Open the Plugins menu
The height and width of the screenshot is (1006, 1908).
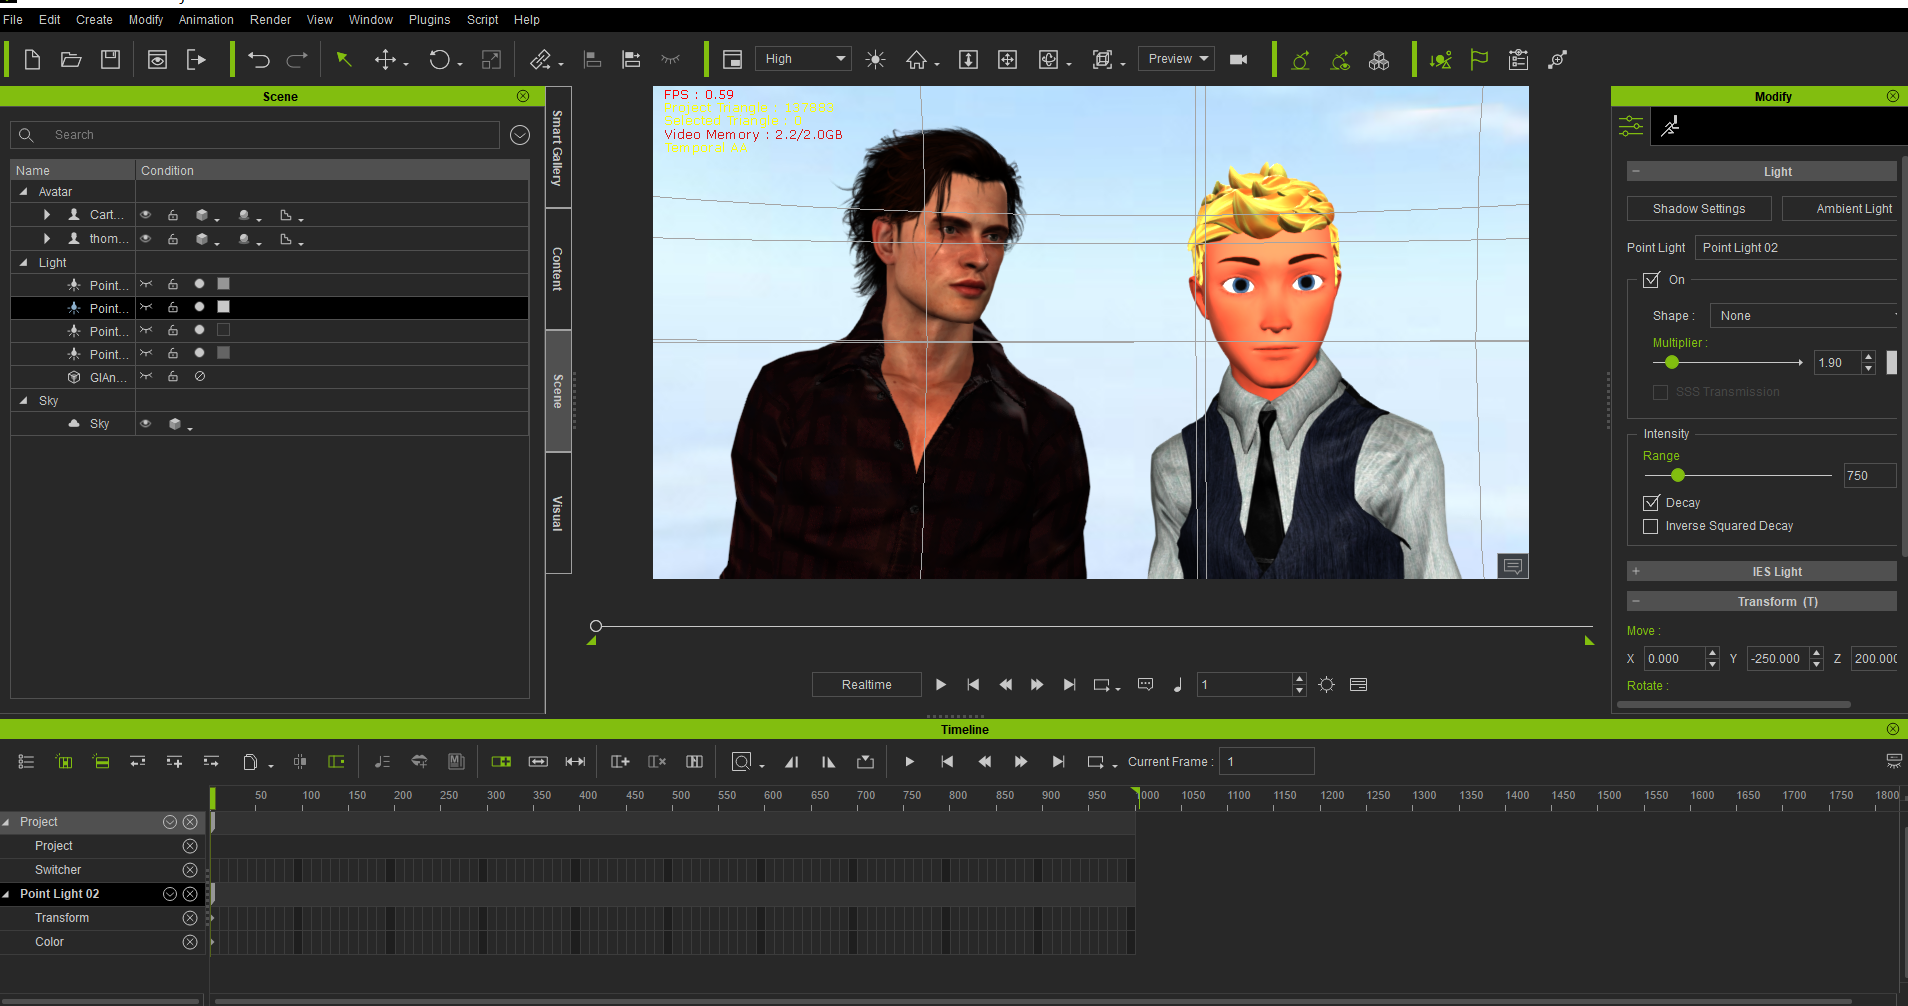coord(429,20)
